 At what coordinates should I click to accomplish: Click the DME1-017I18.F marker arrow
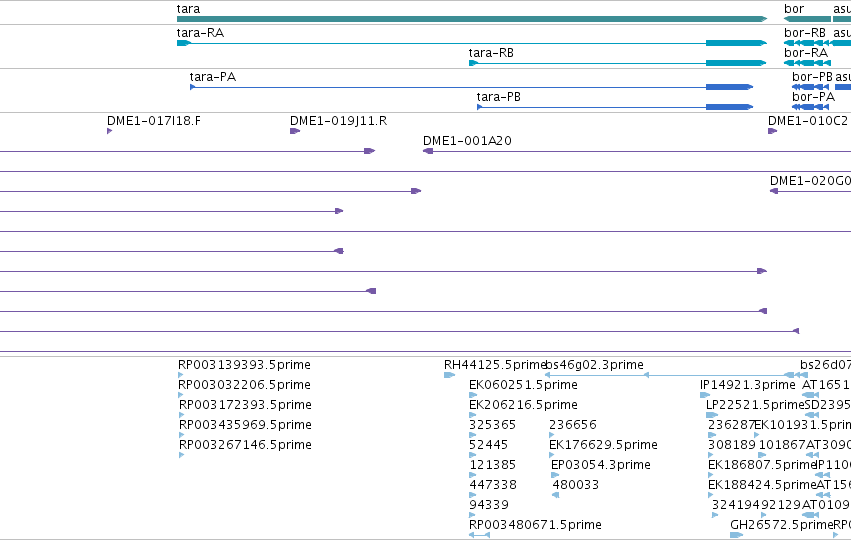(110, 131)
